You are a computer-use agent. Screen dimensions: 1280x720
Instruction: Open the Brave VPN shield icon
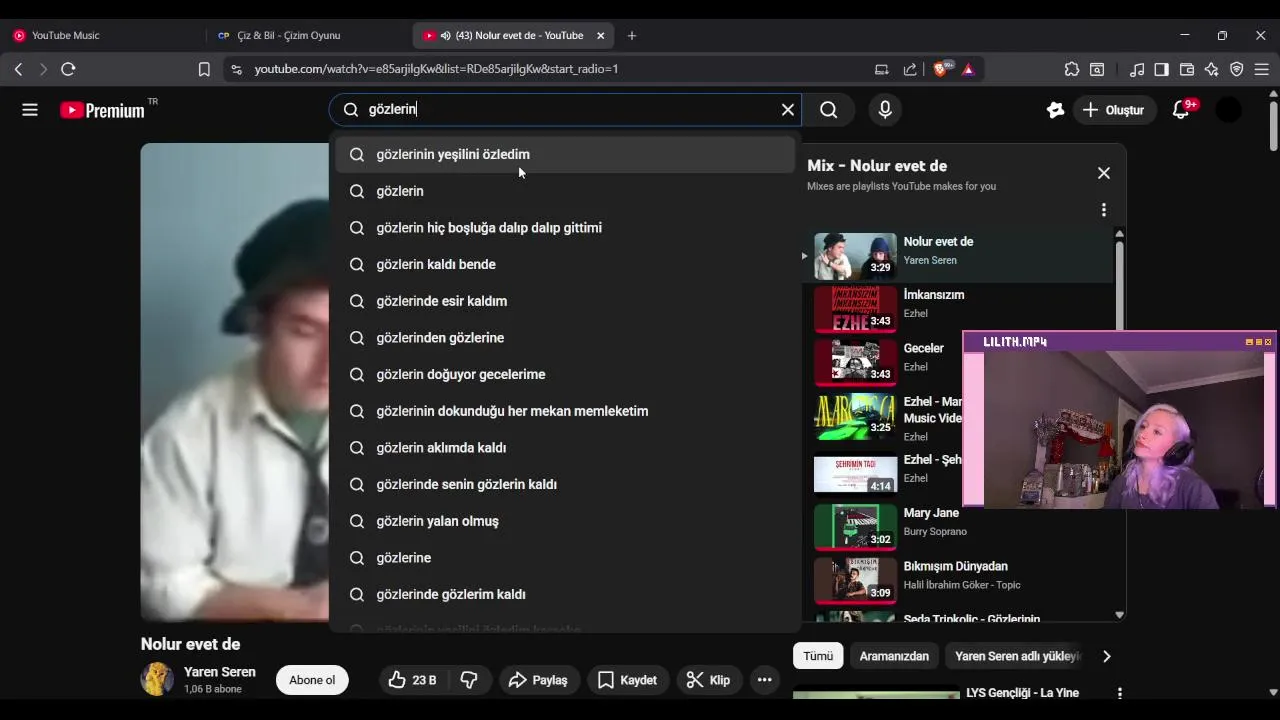click(x=1237, y=69)
